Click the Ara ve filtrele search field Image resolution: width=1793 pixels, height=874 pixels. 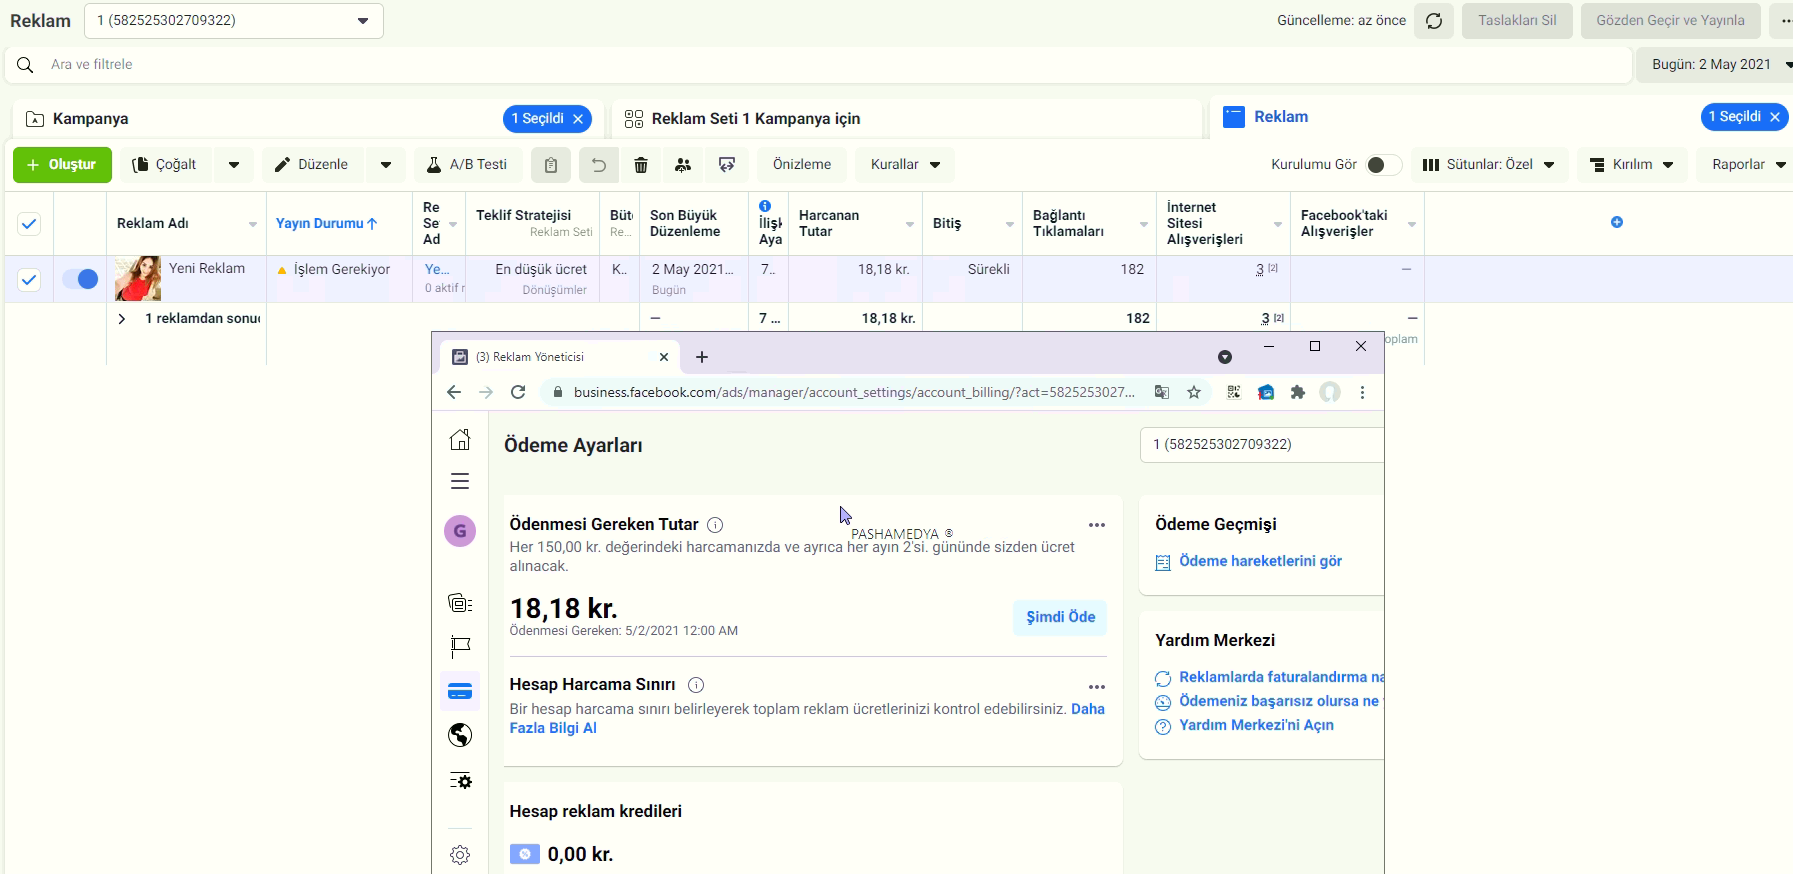(819, 65)
